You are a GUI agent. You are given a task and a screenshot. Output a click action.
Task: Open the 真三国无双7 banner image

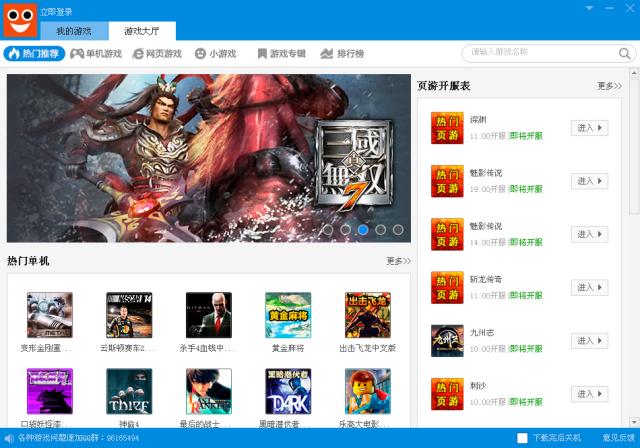209,158
